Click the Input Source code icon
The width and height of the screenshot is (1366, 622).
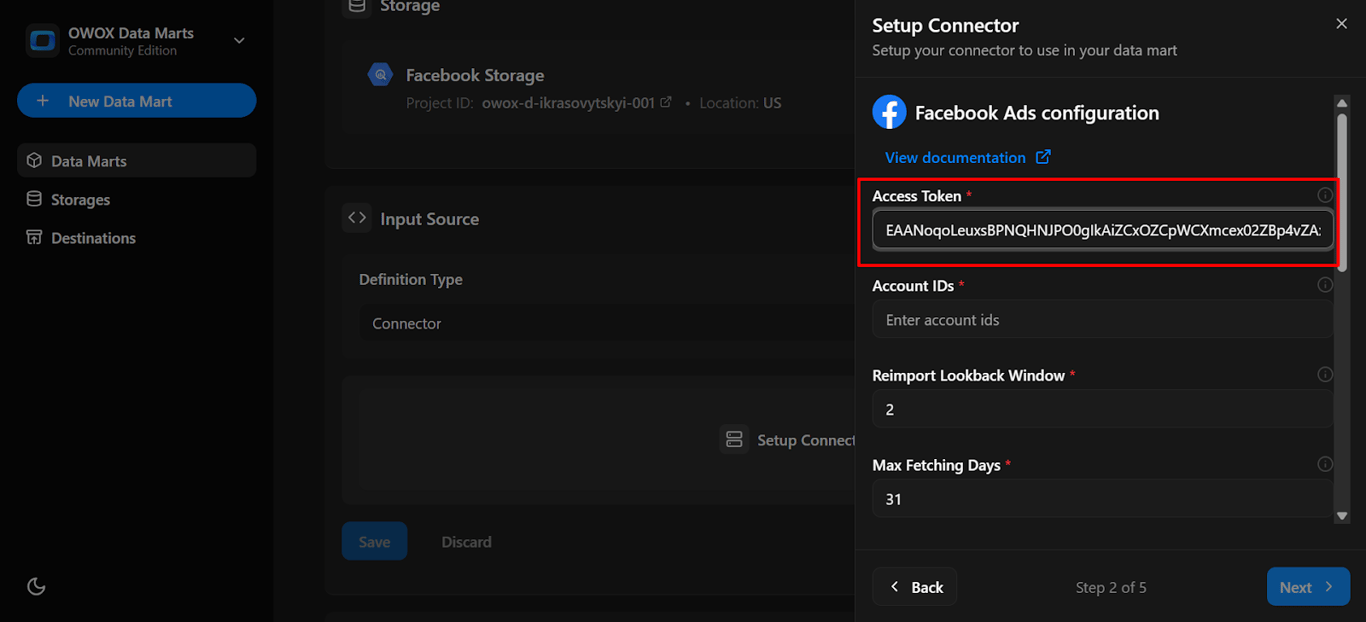[x=357, y=218]
